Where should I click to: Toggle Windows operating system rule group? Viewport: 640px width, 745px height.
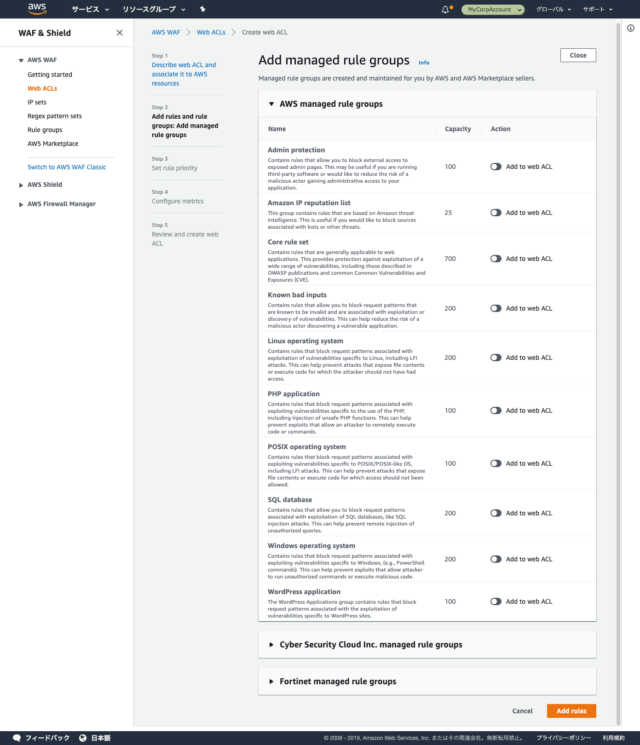[496, 559]
